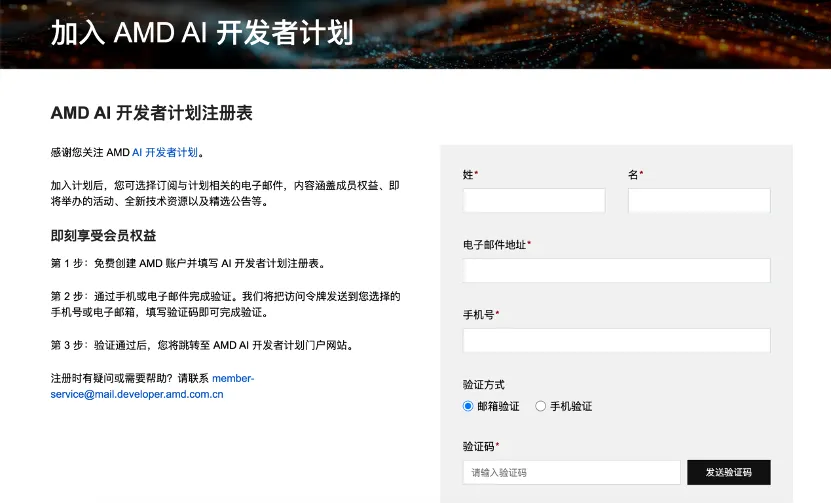Click the 姓 (last name) input field
Screen dimensions: 832x504
point(534,201)
